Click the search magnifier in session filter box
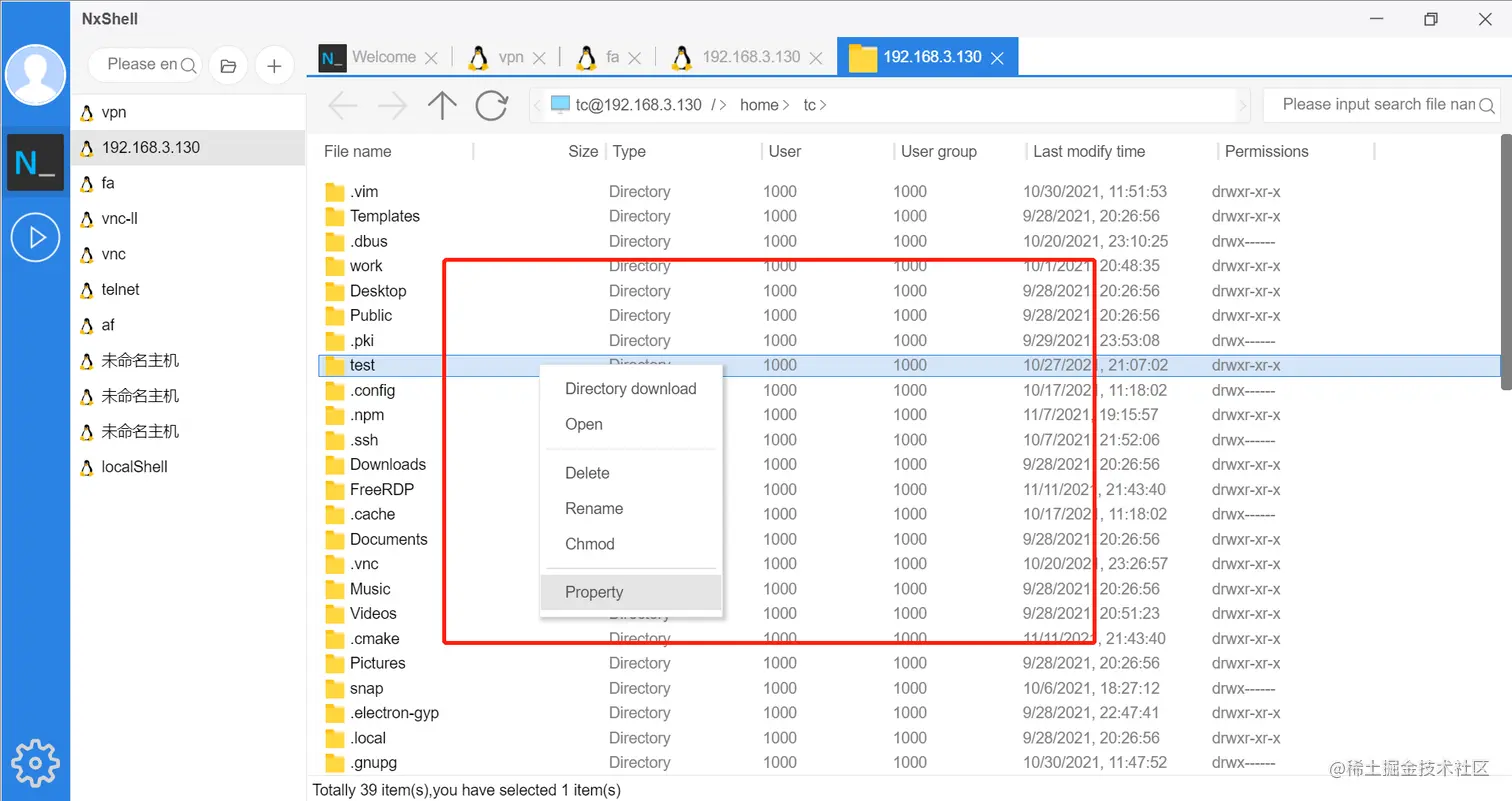Viewport: 1512px width, 801px height. tap(189, 65)
